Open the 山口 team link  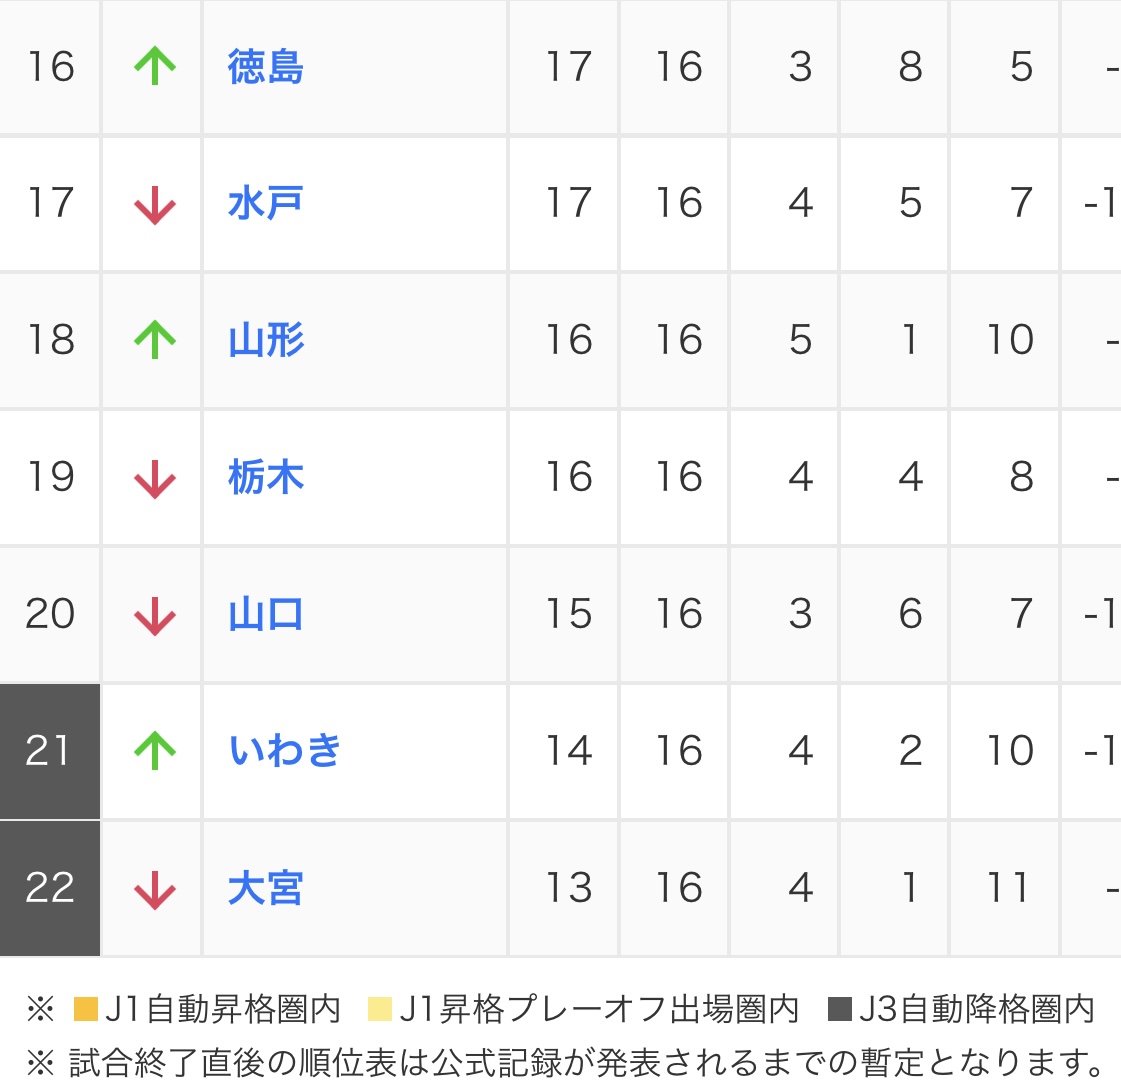point(265,615)
